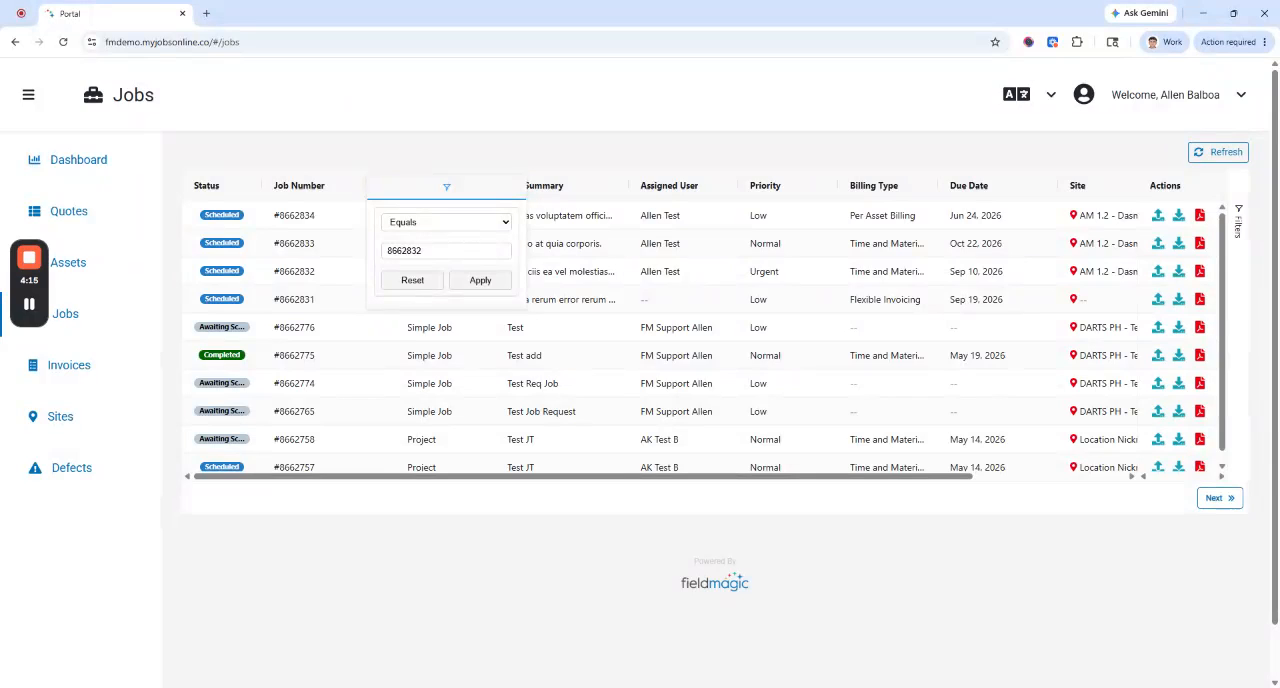Reload the page in the browser toolbar

click(x=63, y=42)
